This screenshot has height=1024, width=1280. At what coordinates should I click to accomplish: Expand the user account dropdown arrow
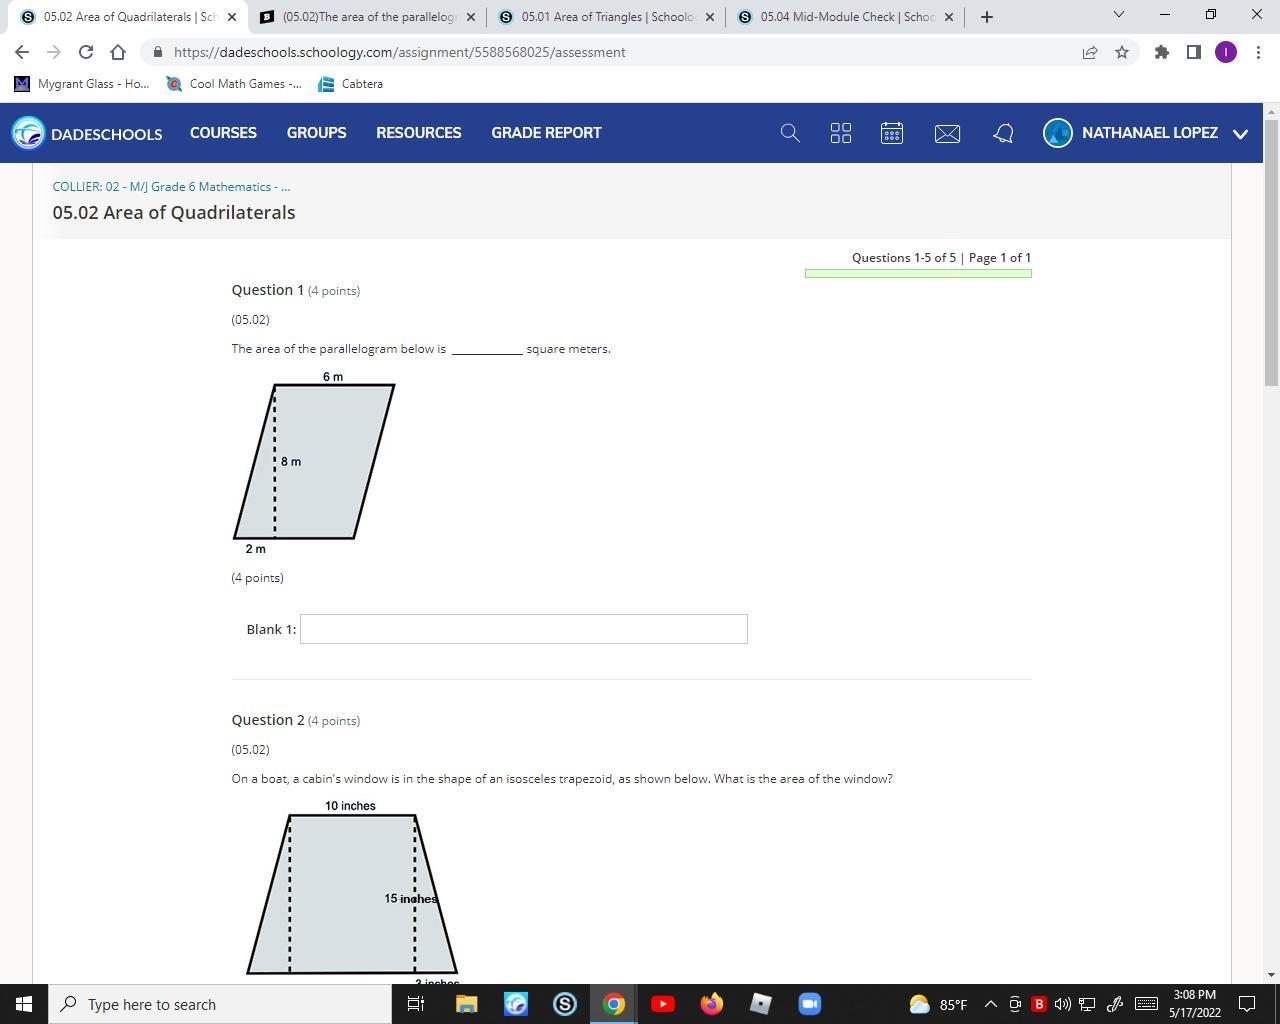(1241, 134)
